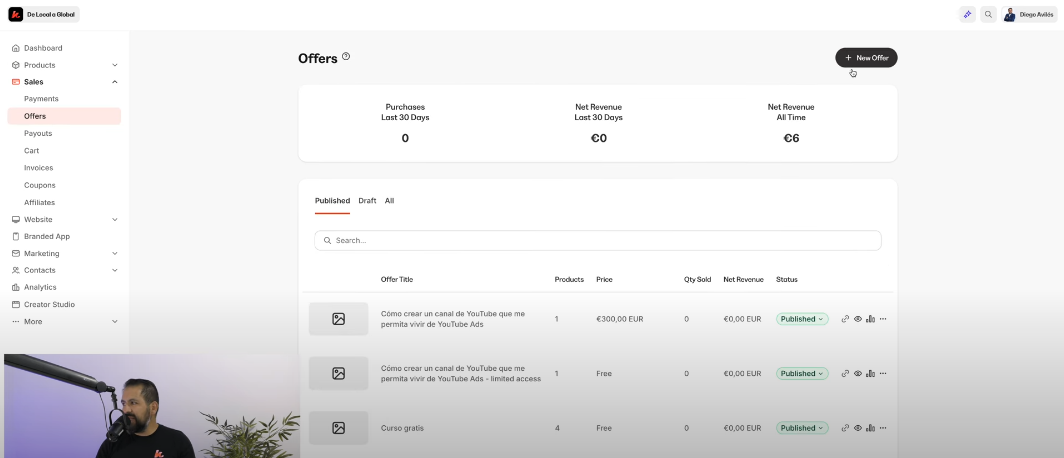Open the AI sparkle assistant icon
Screen dimensions: 1064x458
[x=967, y=14]
